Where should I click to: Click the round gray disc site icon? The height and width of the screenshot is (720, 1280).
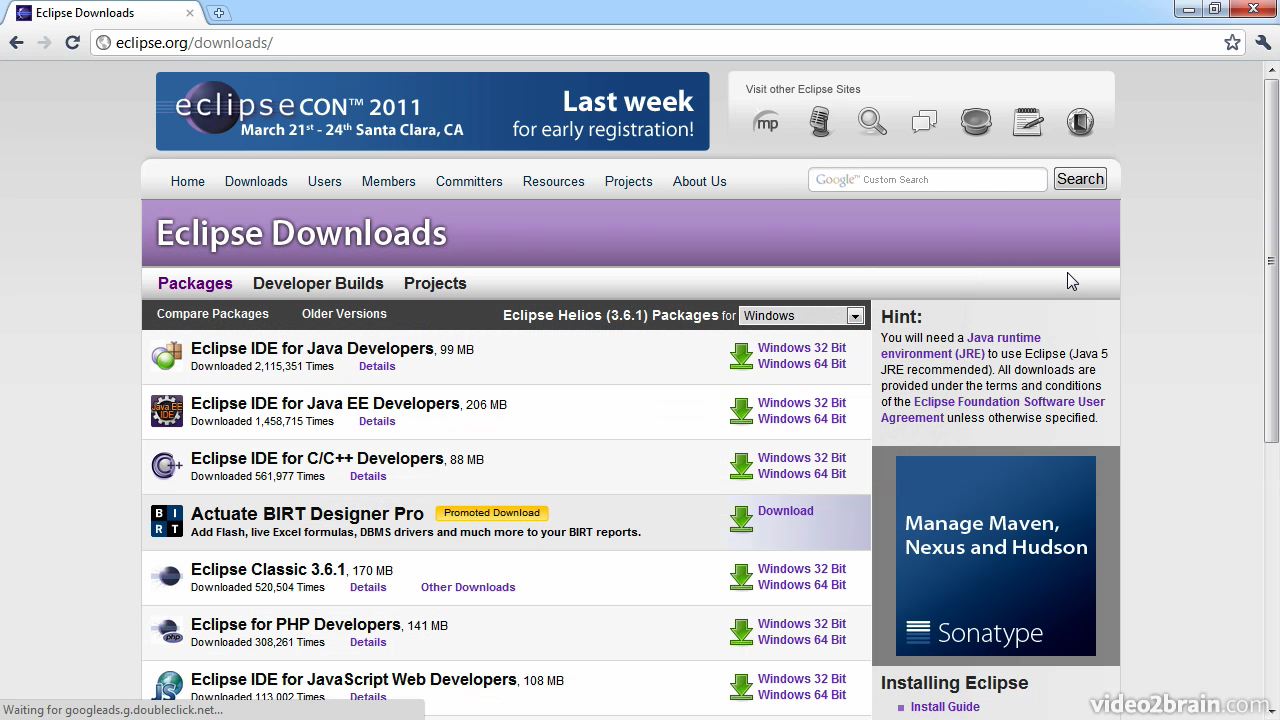tap(976, 122)
